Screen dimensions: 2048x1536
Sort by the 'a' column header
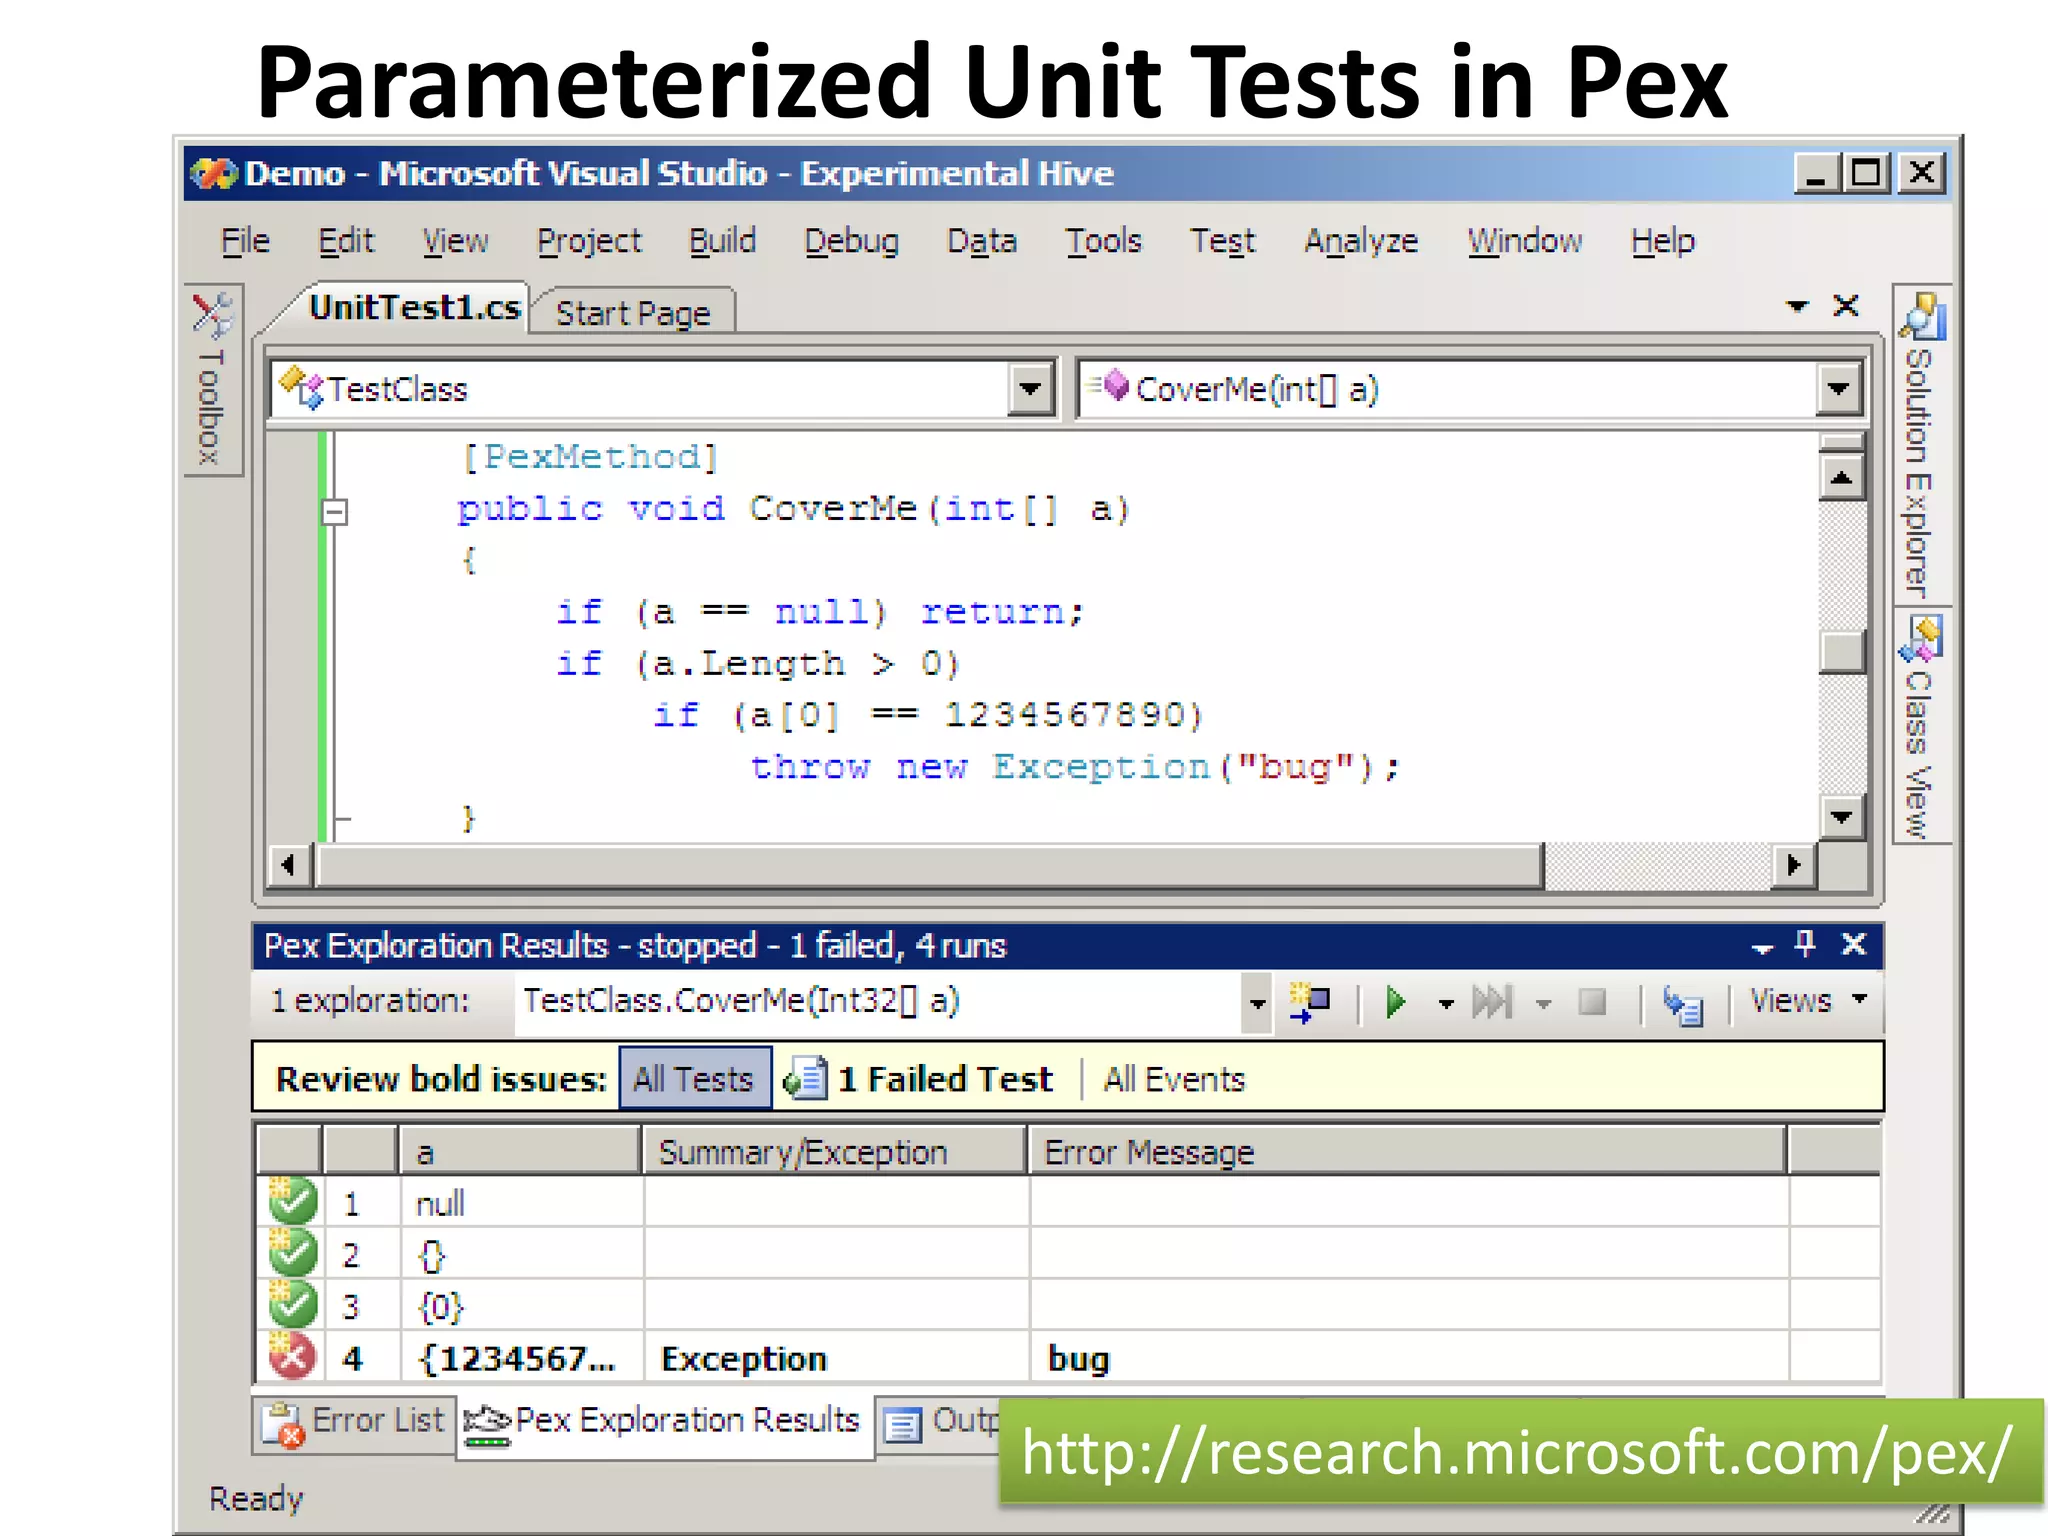click(x=520, y=1151)
